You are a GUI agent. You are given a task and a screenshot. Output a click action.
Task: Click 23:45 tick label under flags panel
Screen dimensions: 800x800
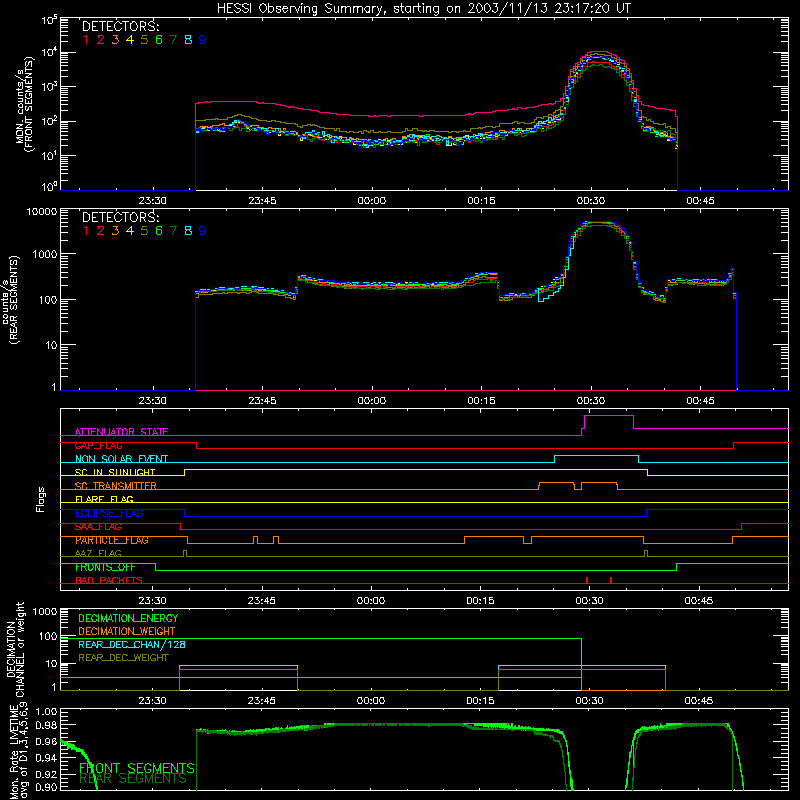tap(262, 601)
